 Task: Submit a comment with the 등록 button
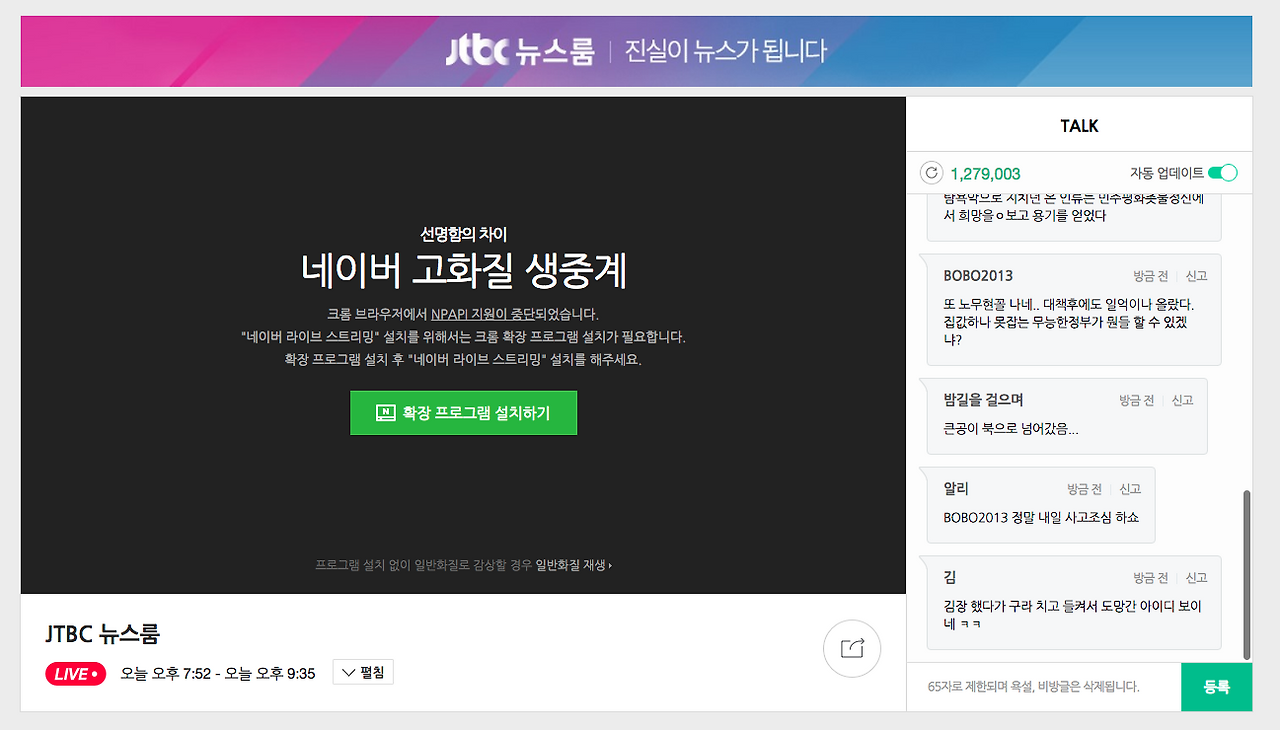1216,687
